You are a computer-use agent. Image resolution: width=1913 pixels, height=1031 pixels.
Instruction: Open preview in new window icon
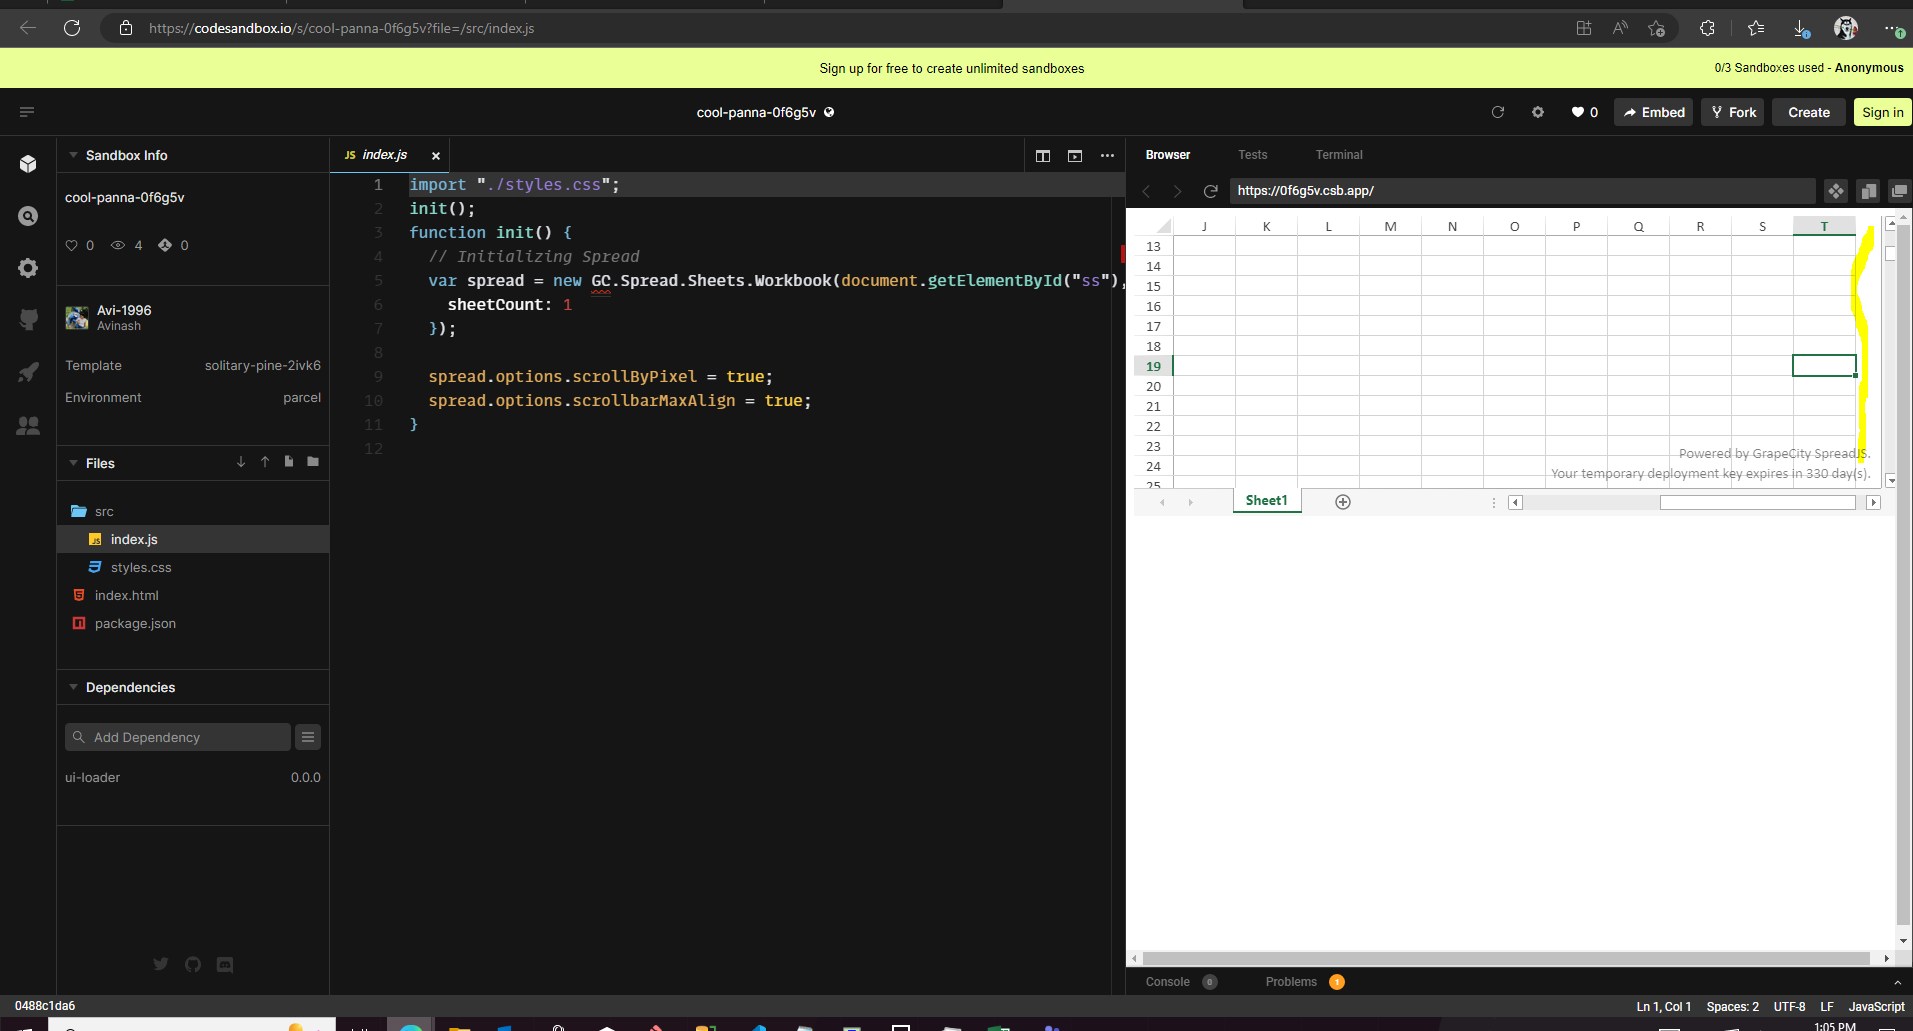coord(1899,191)
